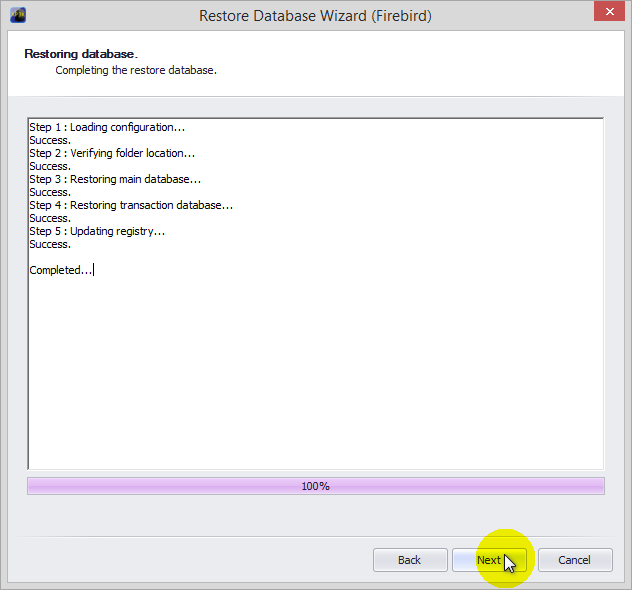
Task: Click empty space in the log box
Action: click(315, 380)
